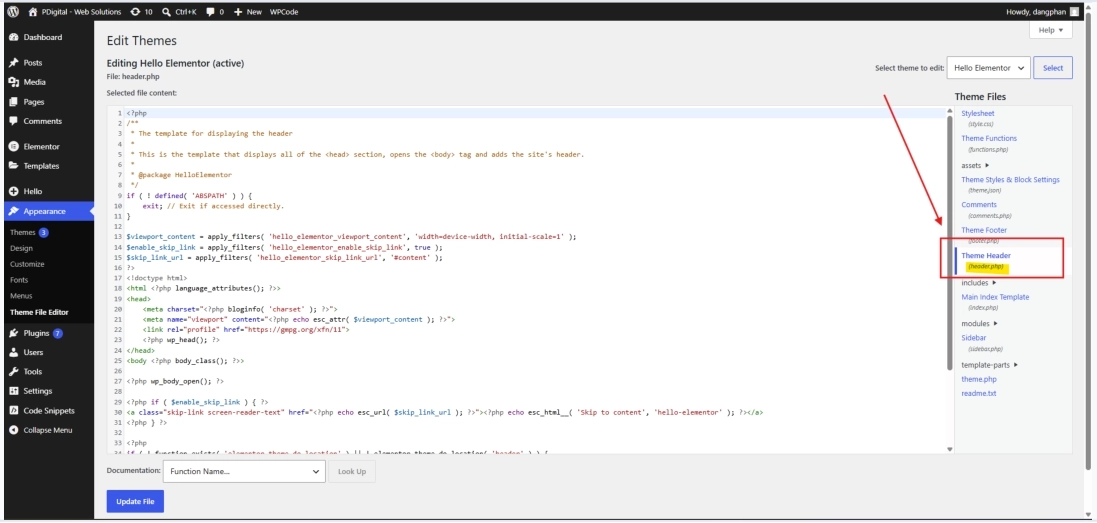This screenshot has height=523, width=1097.
Task: Click the Plugins 7 updates badge
Action: [x=57, y=333]
